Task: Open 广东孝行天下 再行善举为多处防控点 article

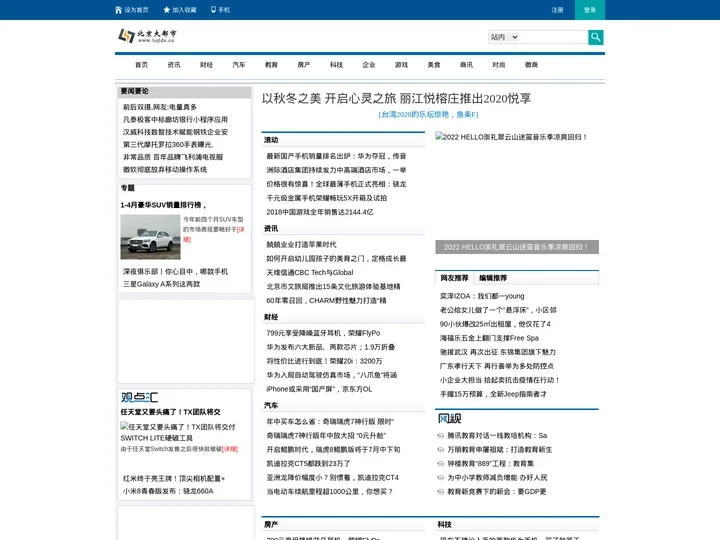Action: point(497,366)
